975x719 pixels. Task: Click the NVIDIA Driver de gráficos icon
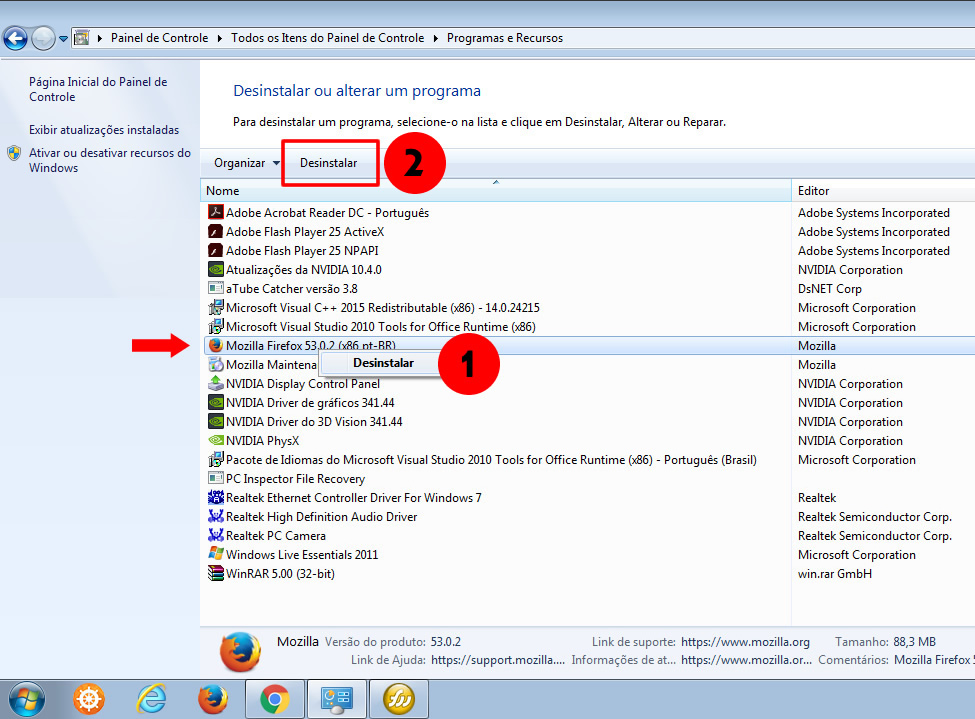click(x=215, y=402)
